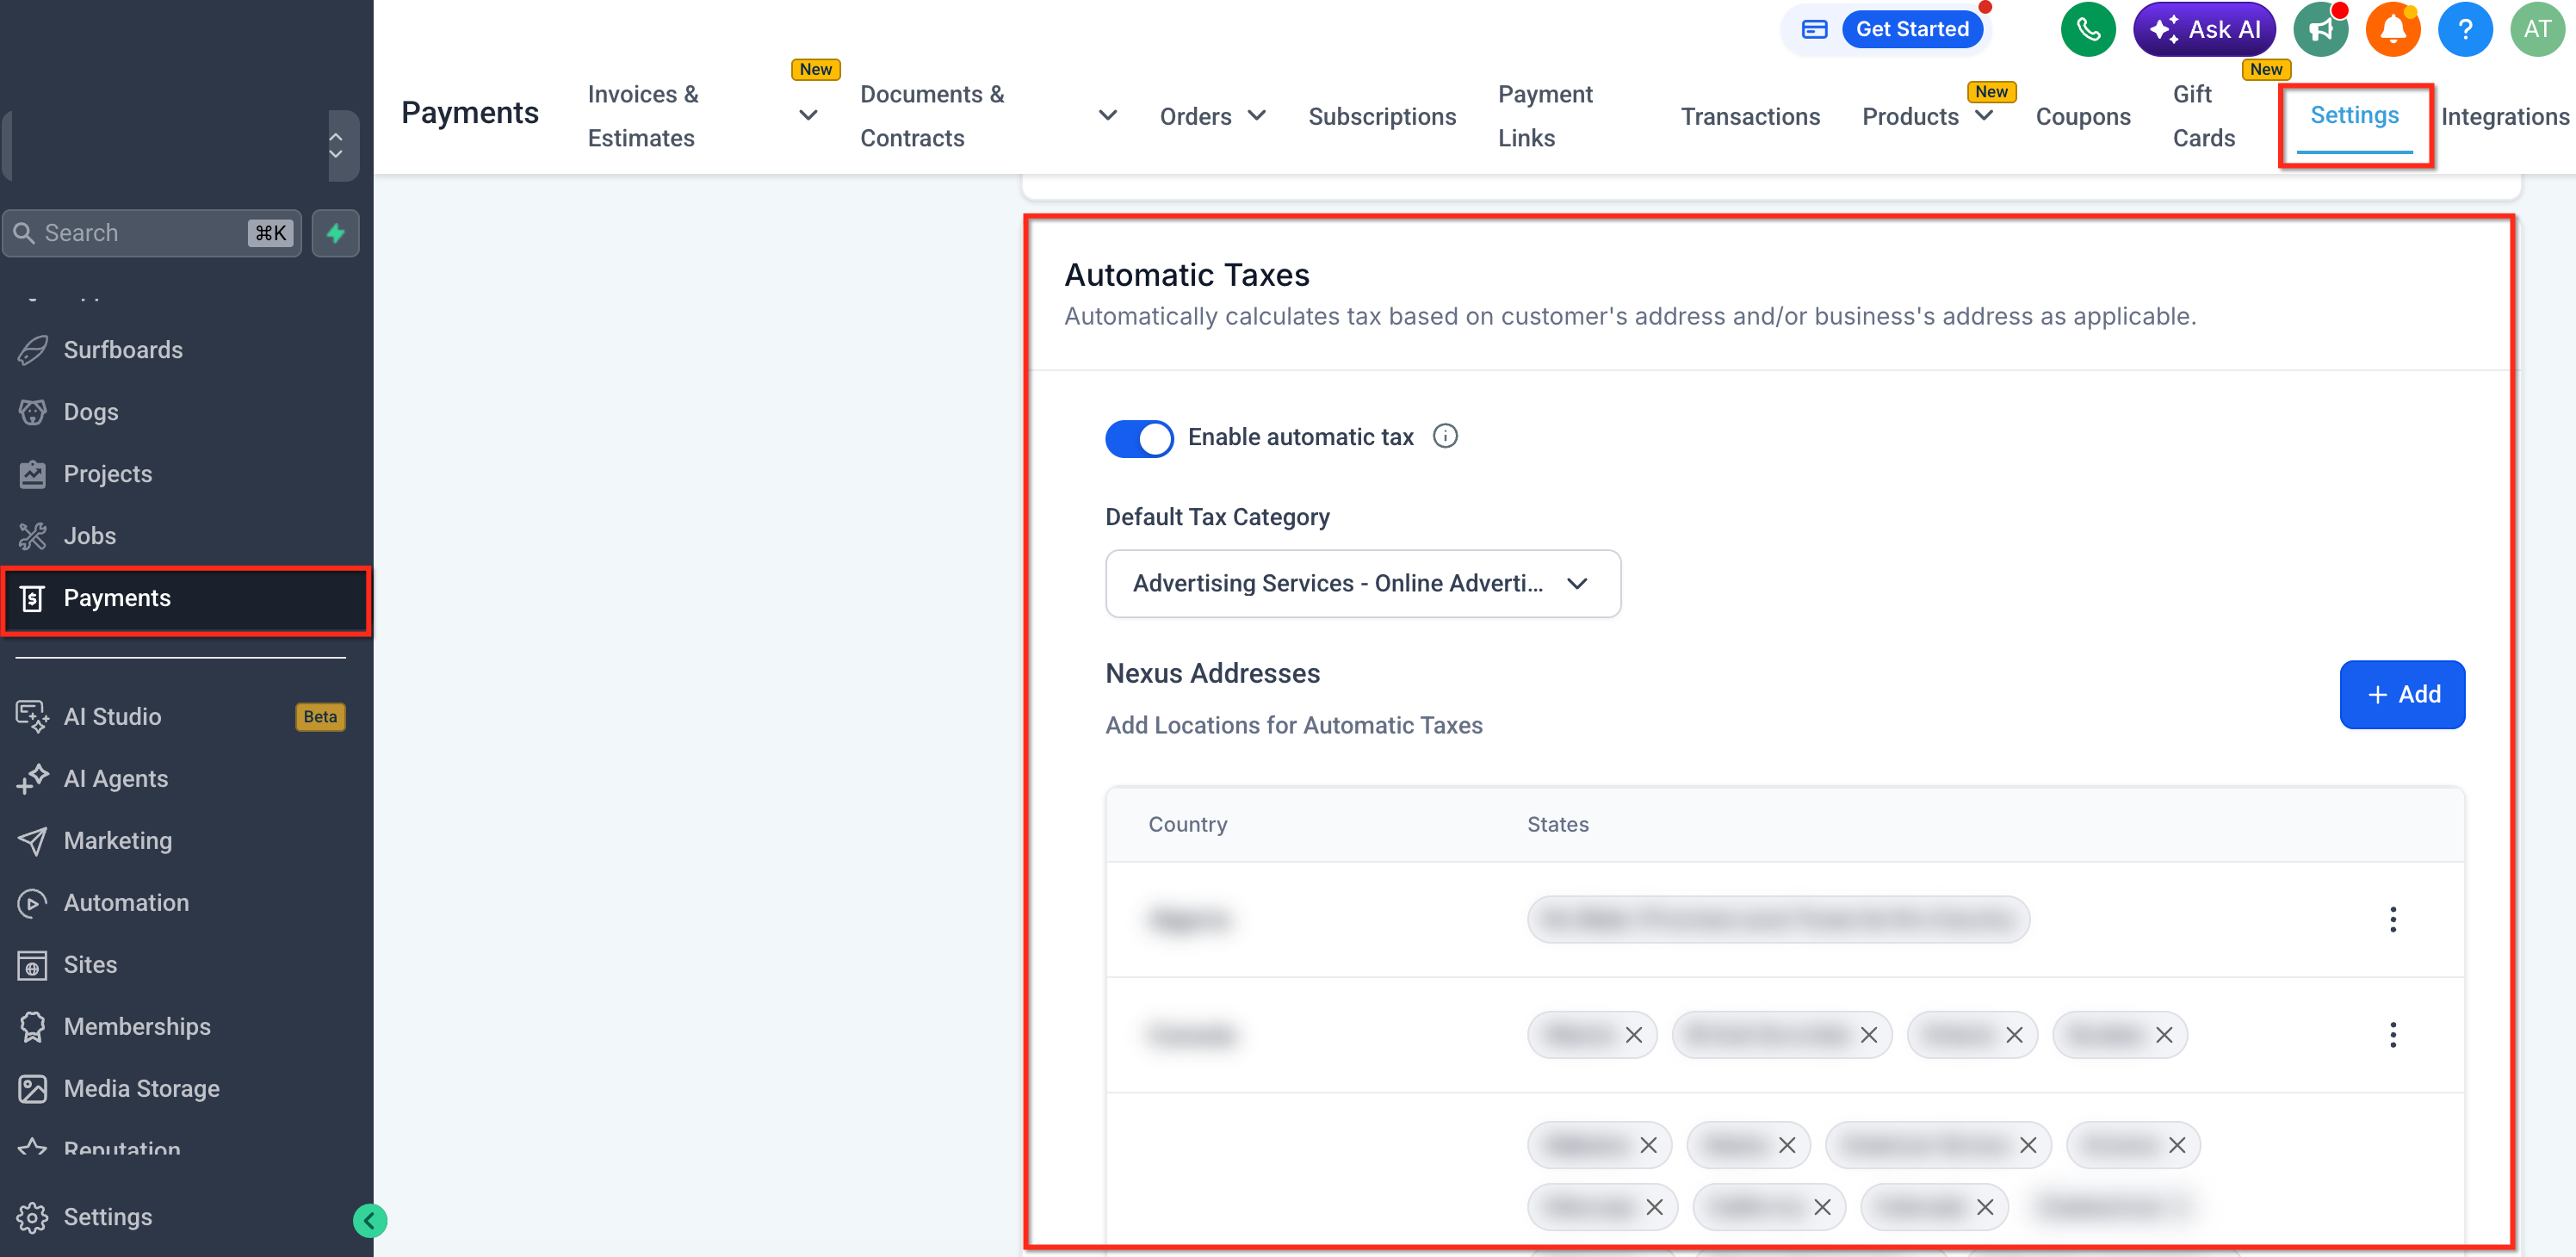Image resolution: width=2576 pixels, height=1257 pixels.
Task: Open the Default Tax Category dropdown
Action: 1362,583
